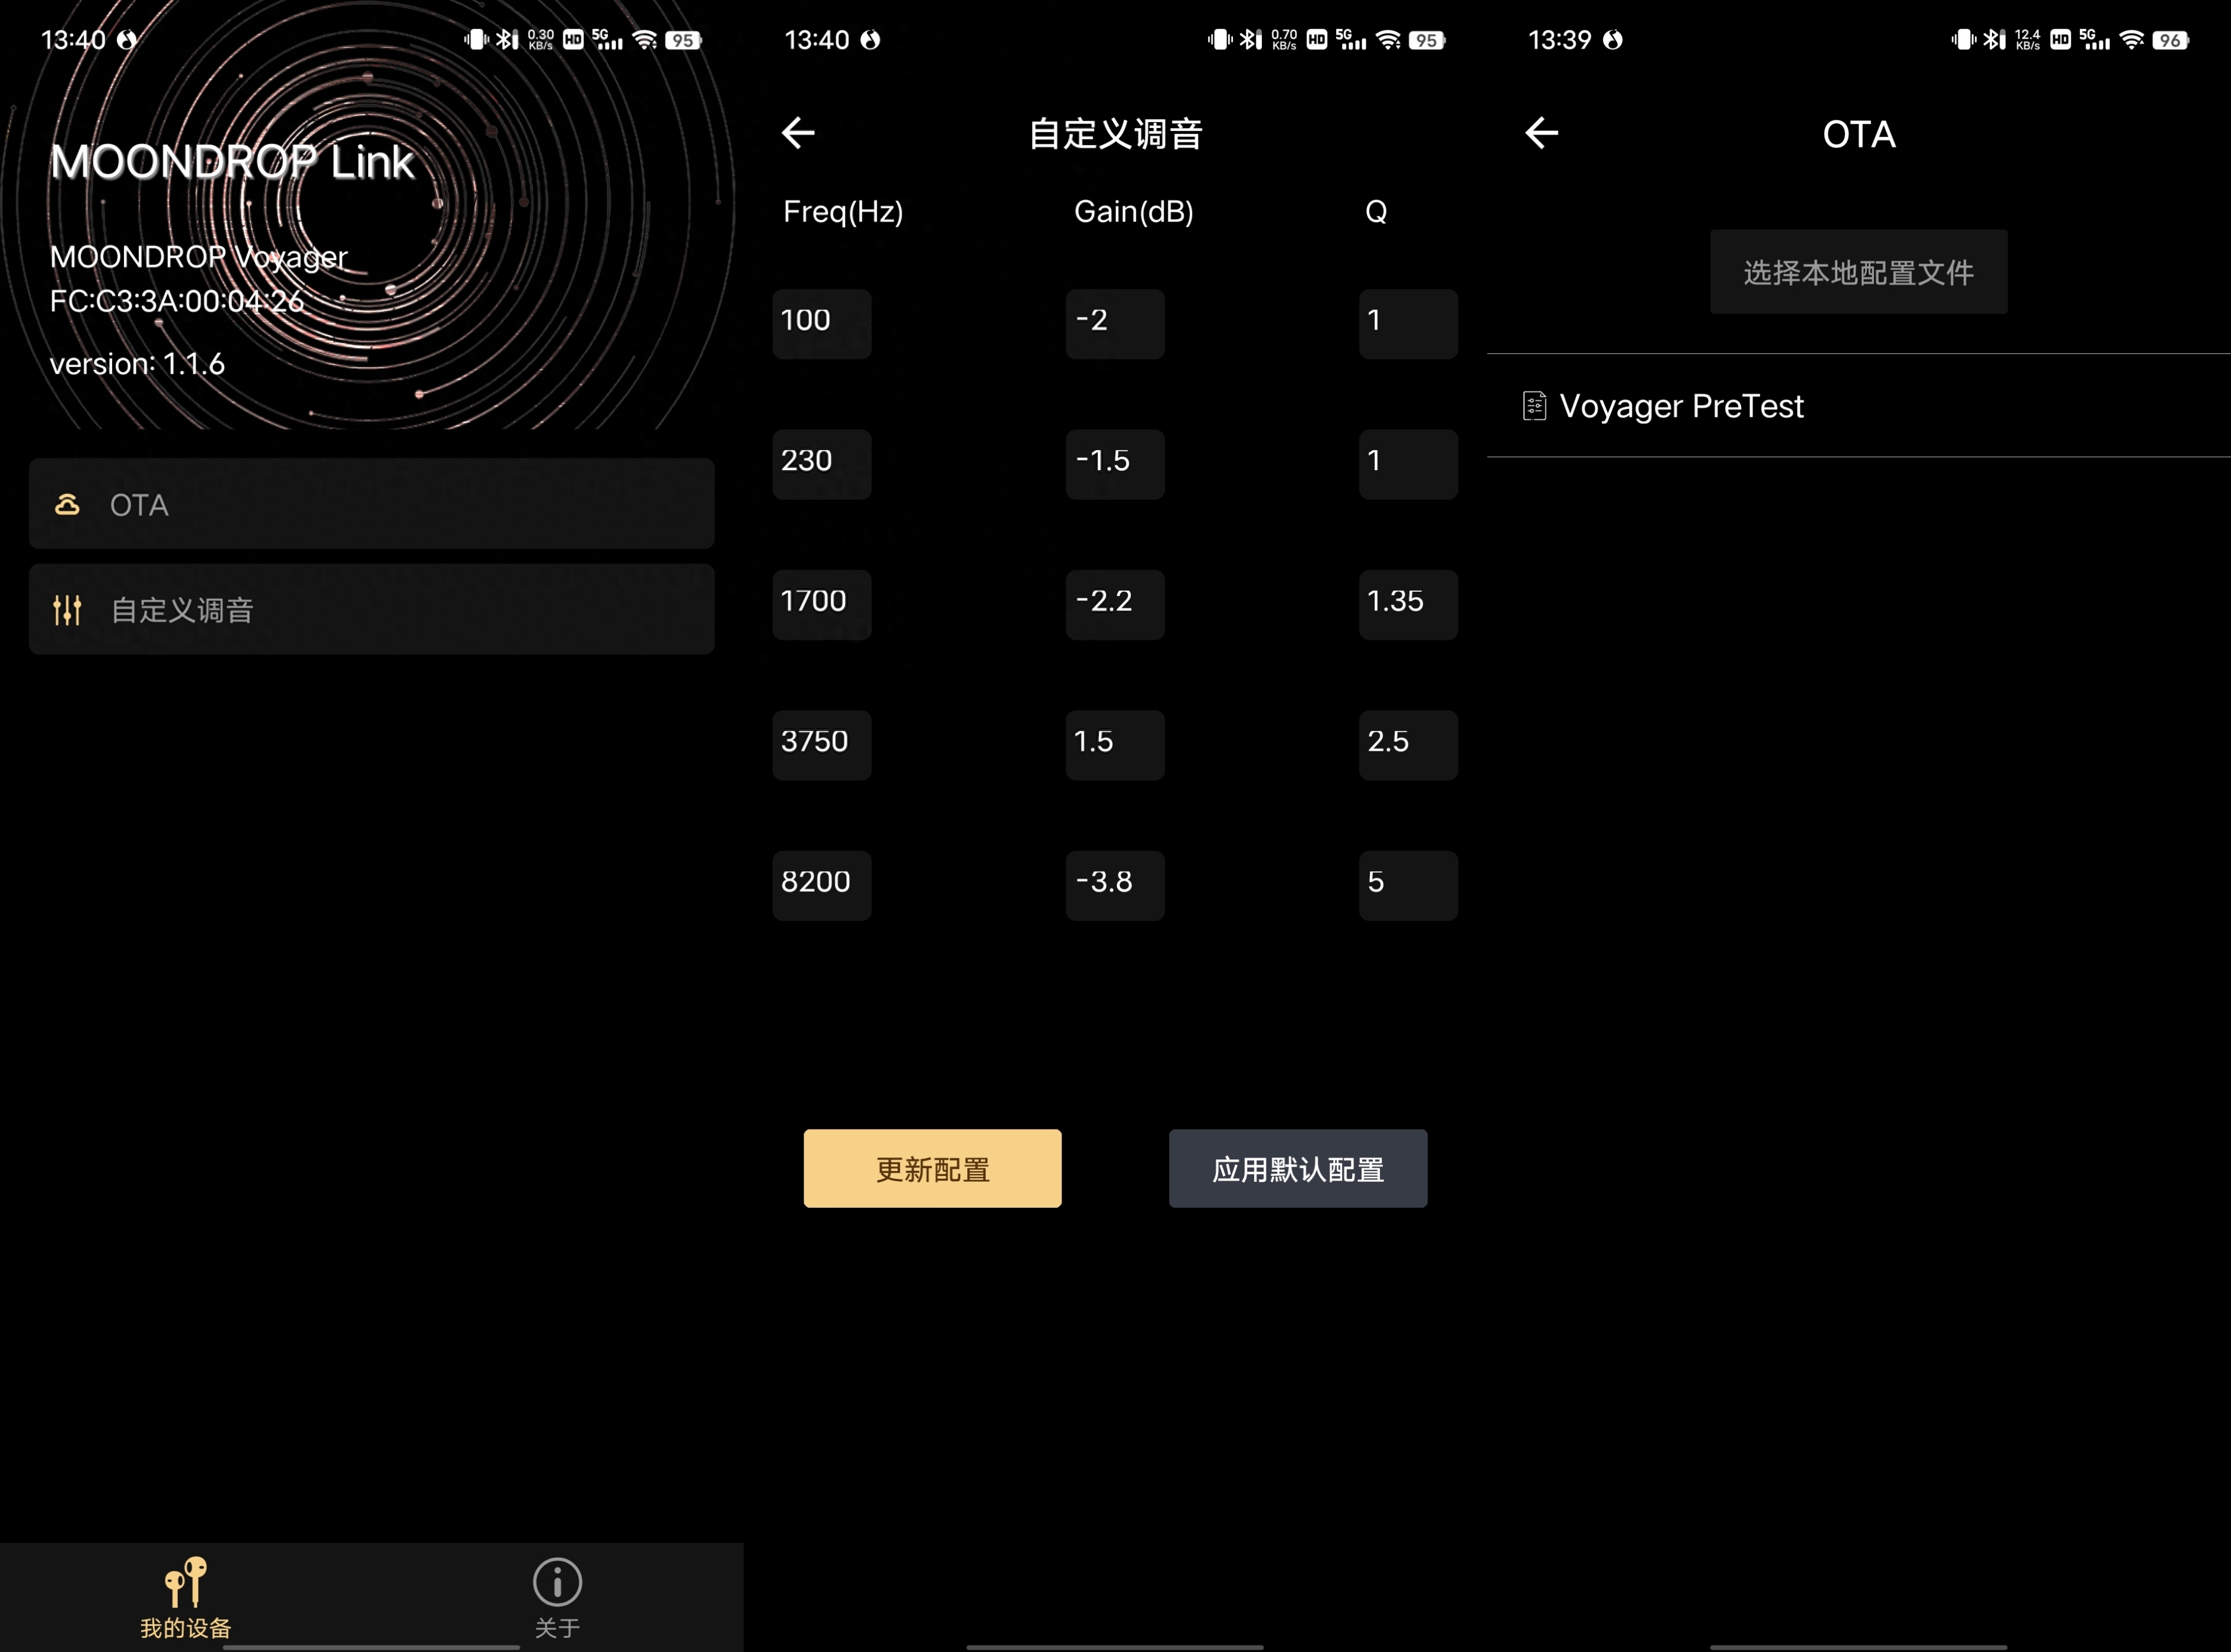Click the equalizer sliders icon

click(67, 609)
